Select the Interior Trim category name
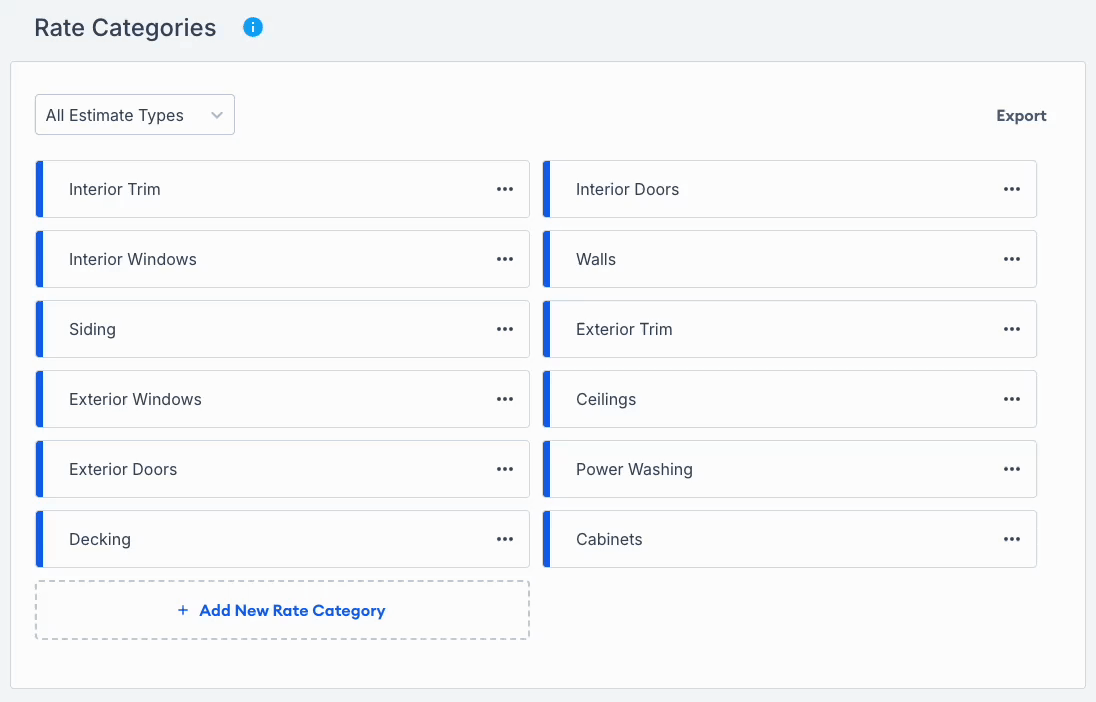The image size is (1096, 702). [x=115, y=189]
